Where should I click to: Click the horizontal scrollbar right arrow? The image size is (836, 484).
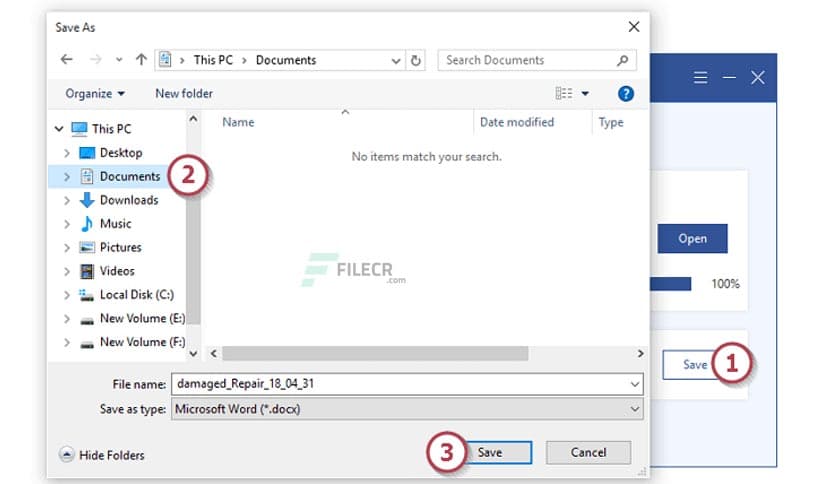pyautogui.click(x=640, y=353)
